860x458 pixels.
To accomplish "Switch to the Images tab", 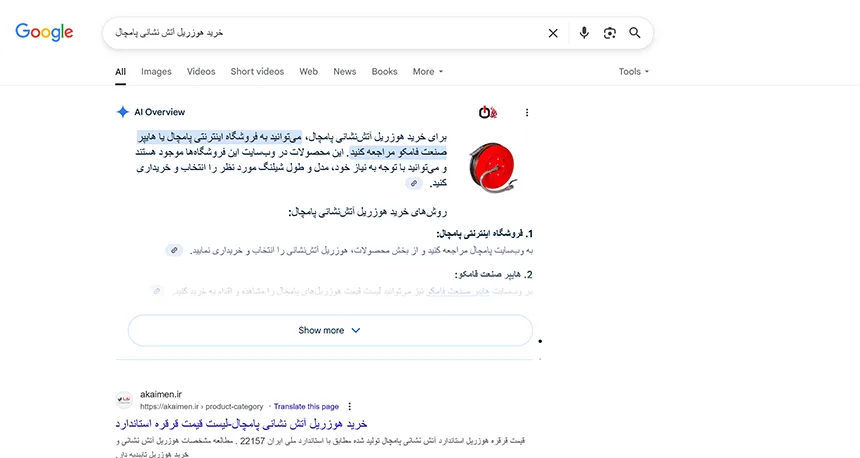I will 156,72.
